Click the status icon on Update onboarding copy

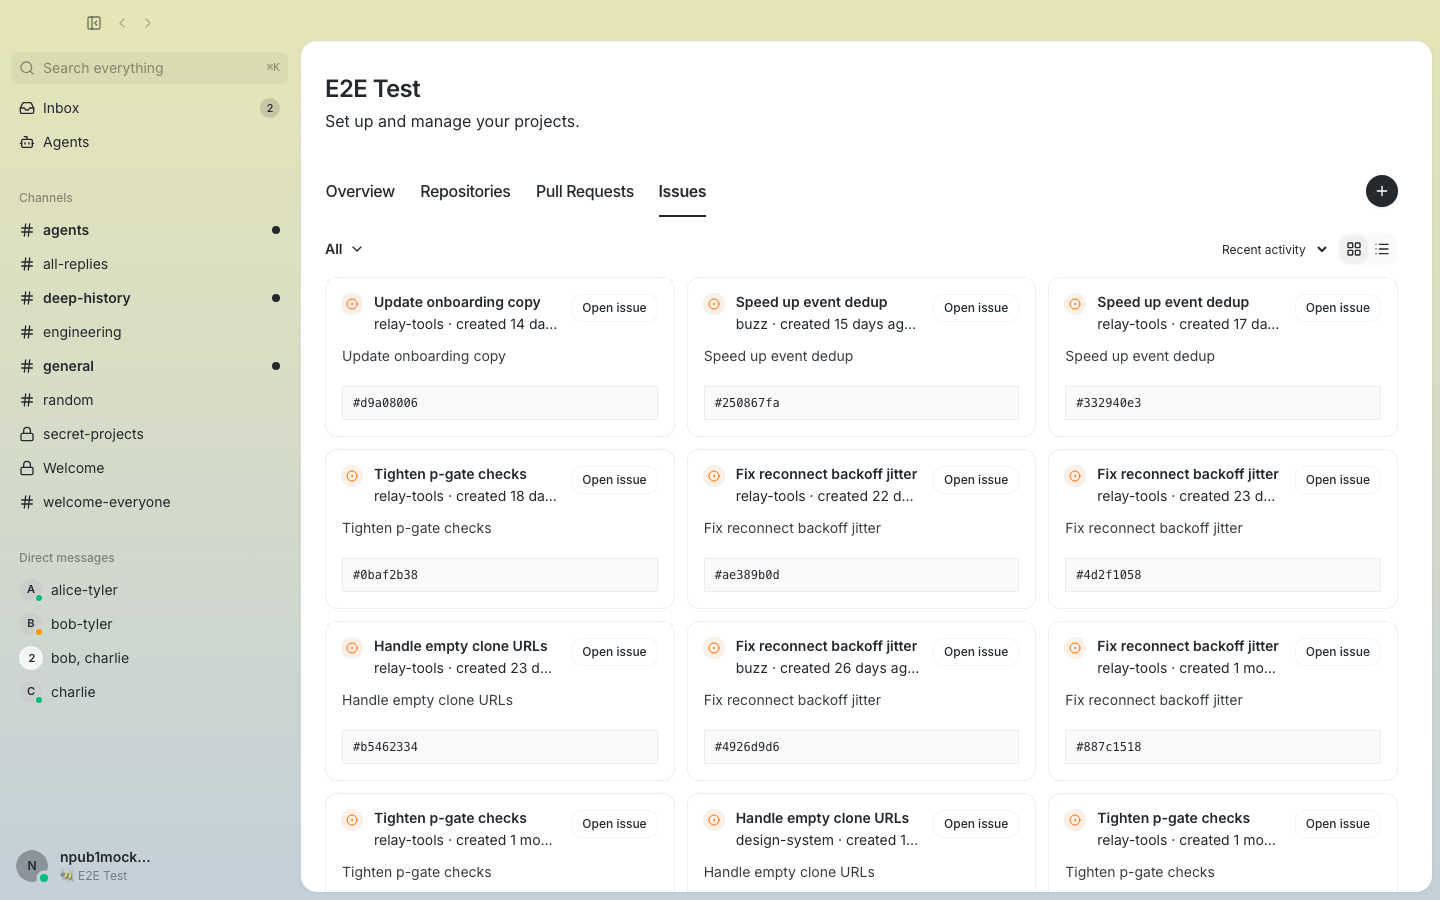click(x=352, y=304)
